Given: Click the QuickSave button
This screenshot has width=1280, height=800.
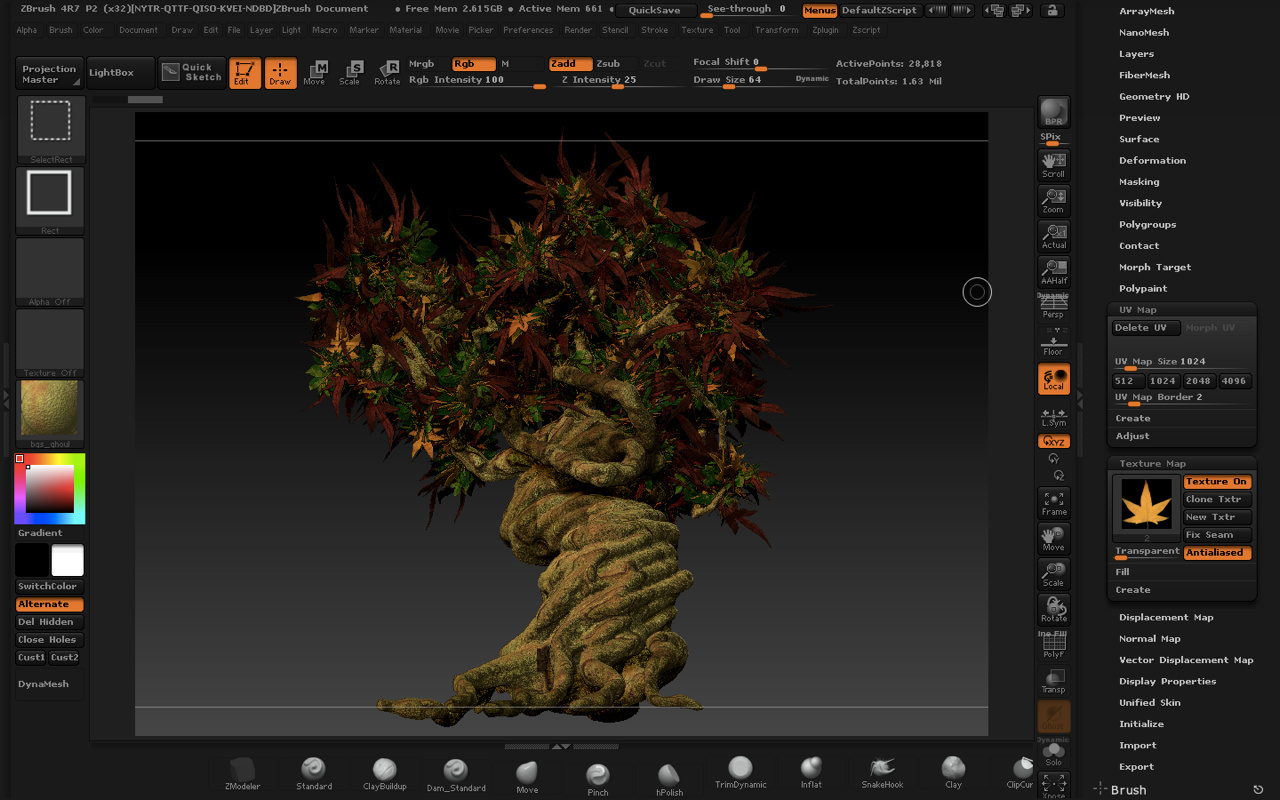Looking at the screenshot, I should tap(656, 10).
